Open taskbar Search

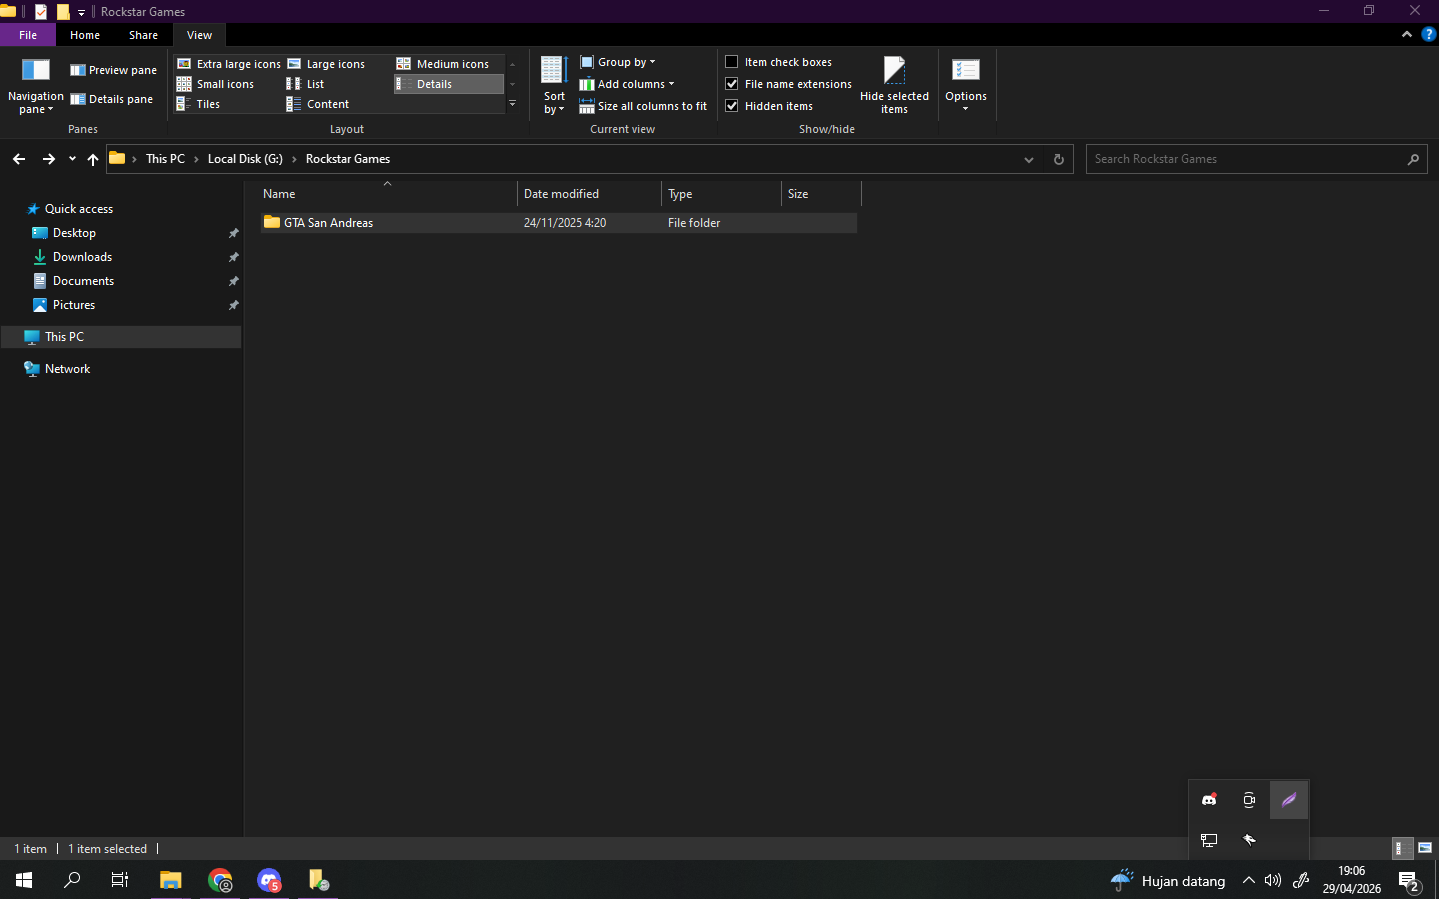[x=72, y=880]
